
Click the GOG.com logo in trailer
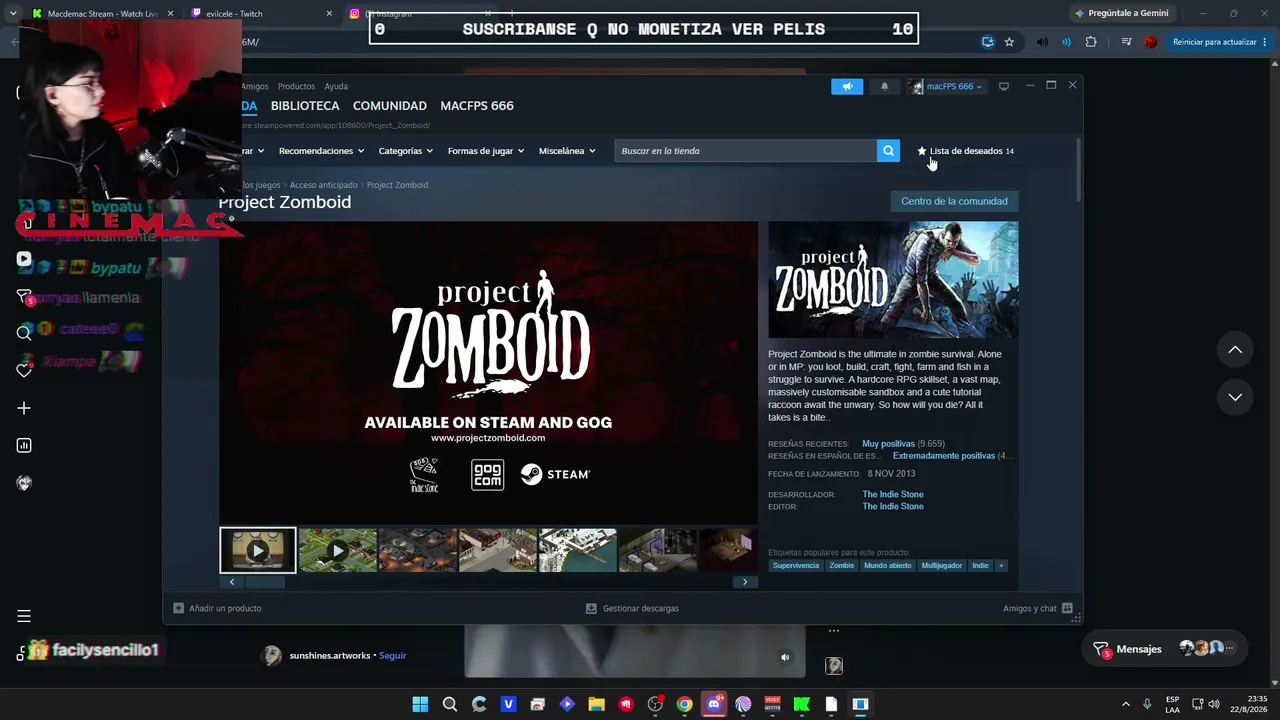[488, 474]
